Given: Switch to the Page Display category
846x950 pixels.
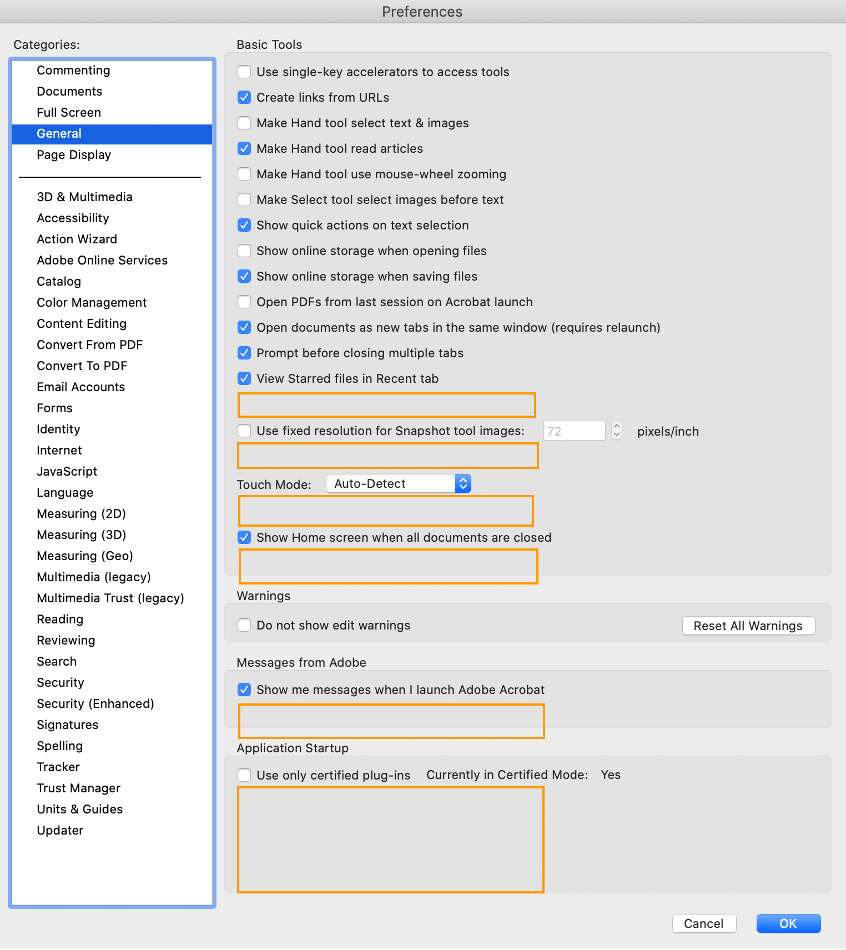Looking at the screenshot, I should pyautogui.click(x=73, y=155).
